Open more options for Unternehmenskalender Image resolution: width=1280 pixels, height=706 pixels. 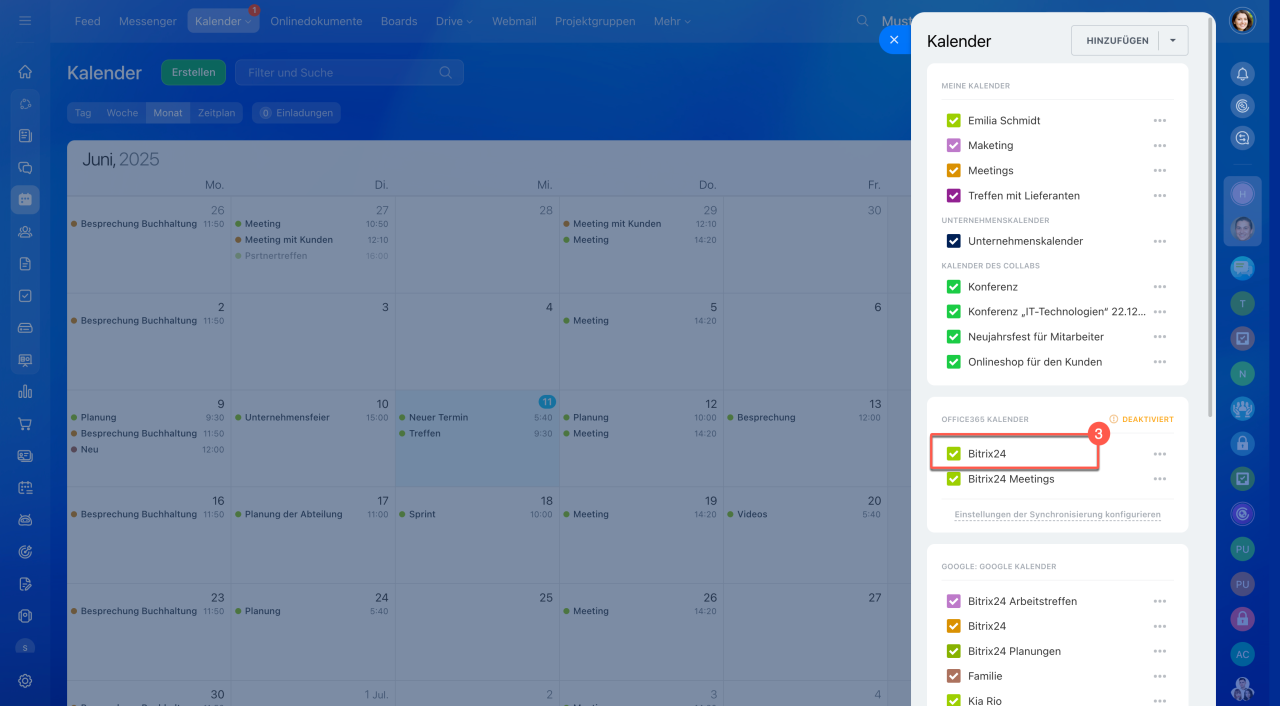(1159, 241)
